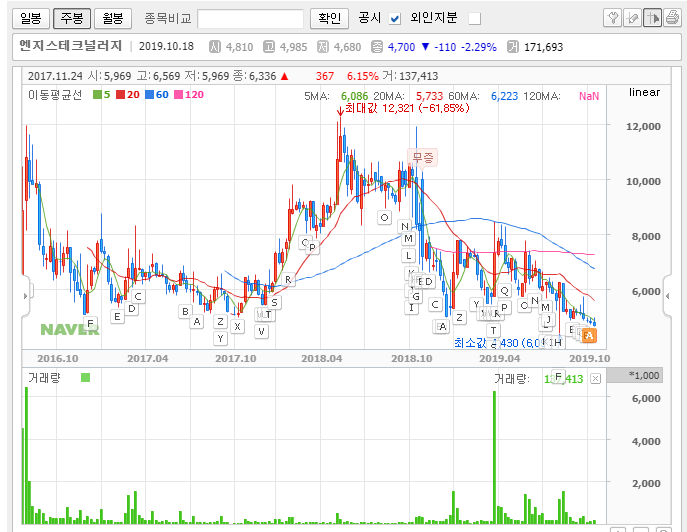This screenshot has height=532, width=687.
Task: Open the orange A disclosure marker
Action: pos(589,336)
